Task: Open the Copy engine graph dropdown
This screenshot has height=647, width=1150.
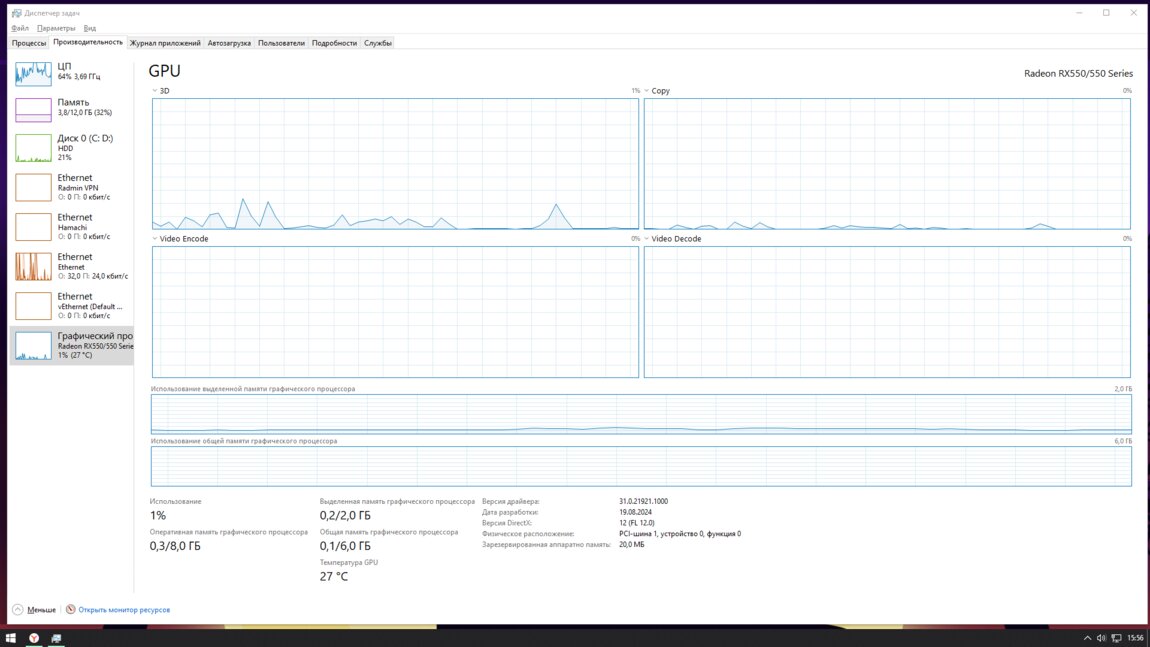Action: click(x=647, y=91)
